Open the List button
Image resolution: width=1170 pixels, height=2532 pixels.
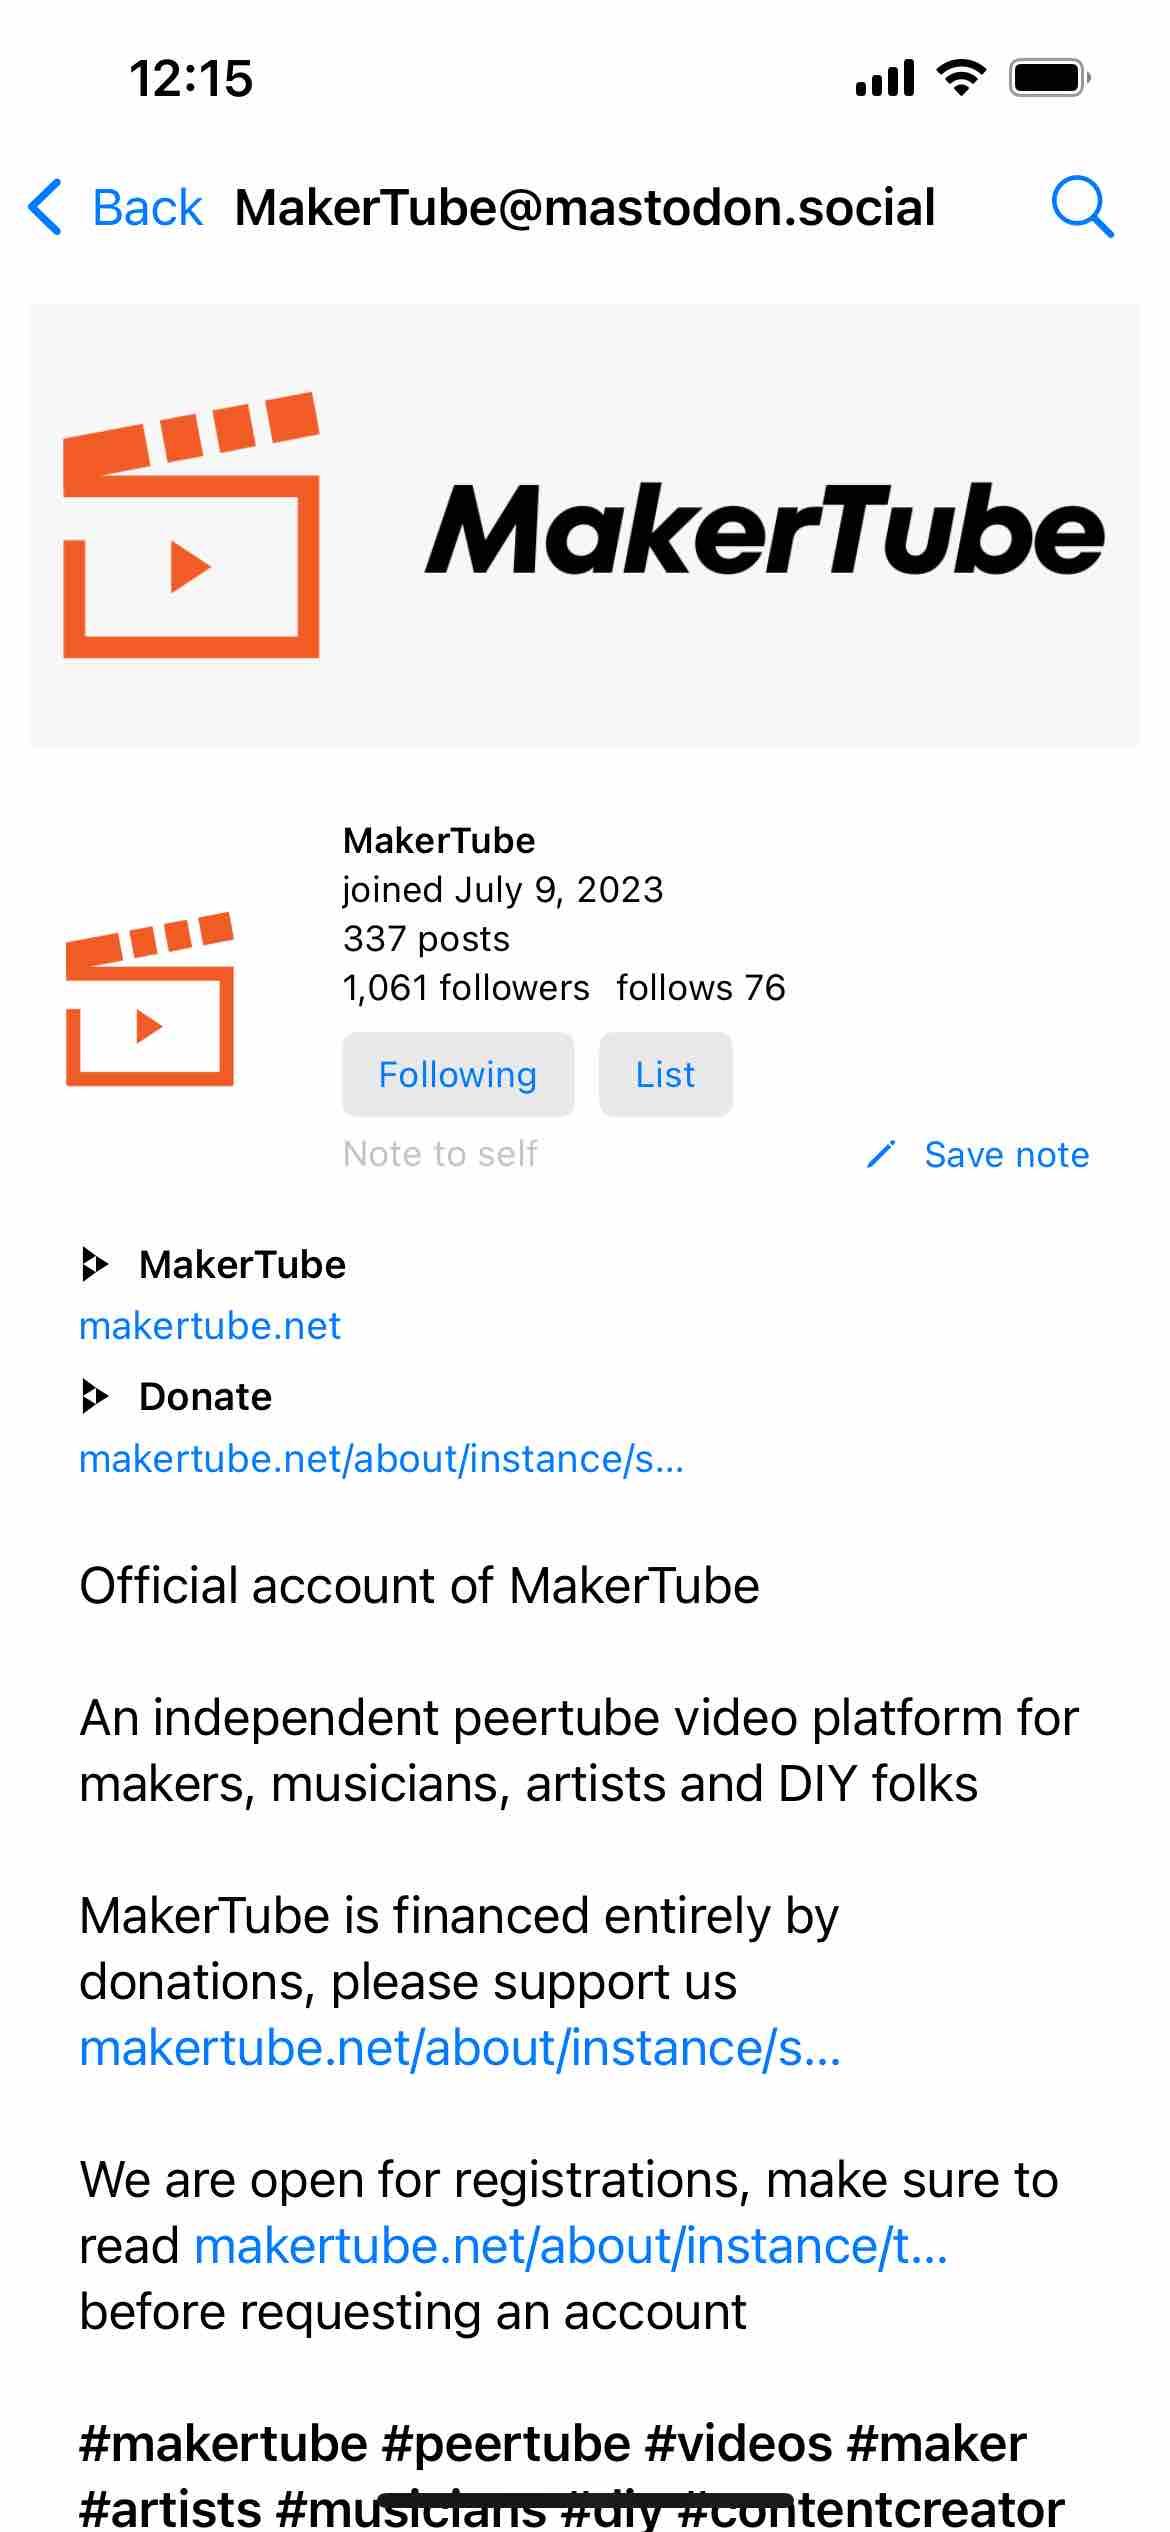click(665, 1074)
